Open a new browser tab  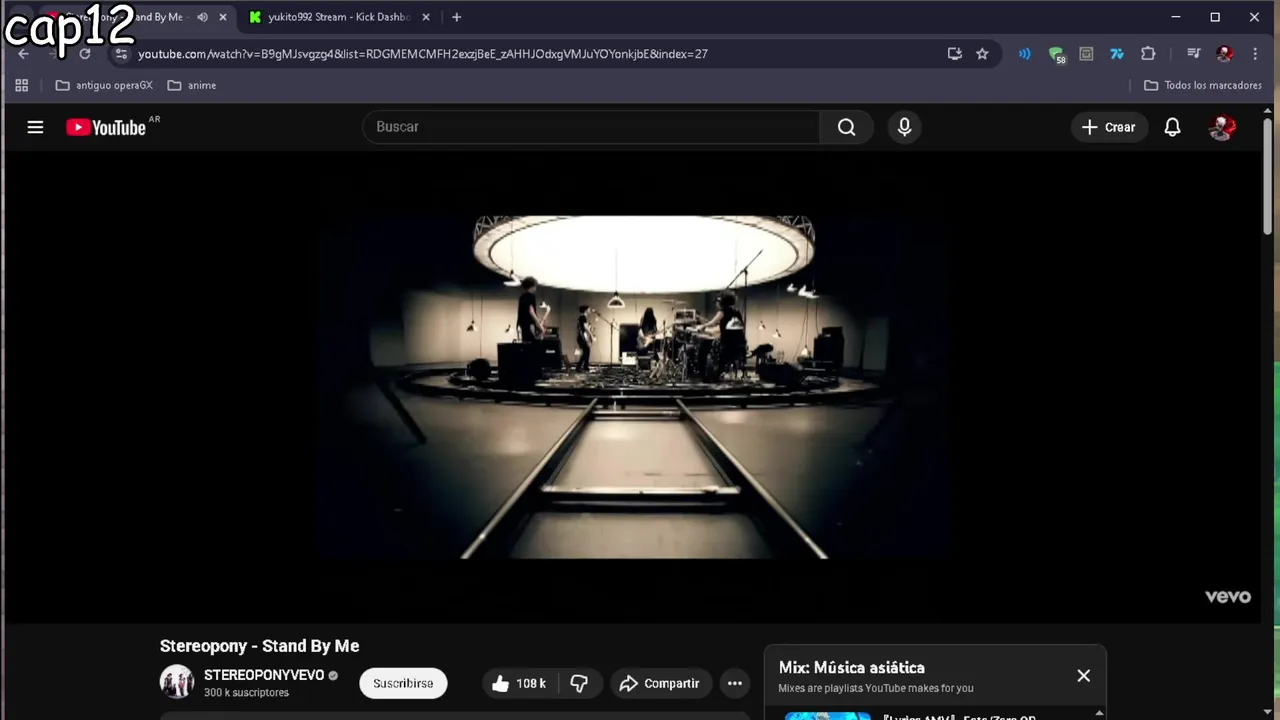pyautogui.click(x=456, y=17)
